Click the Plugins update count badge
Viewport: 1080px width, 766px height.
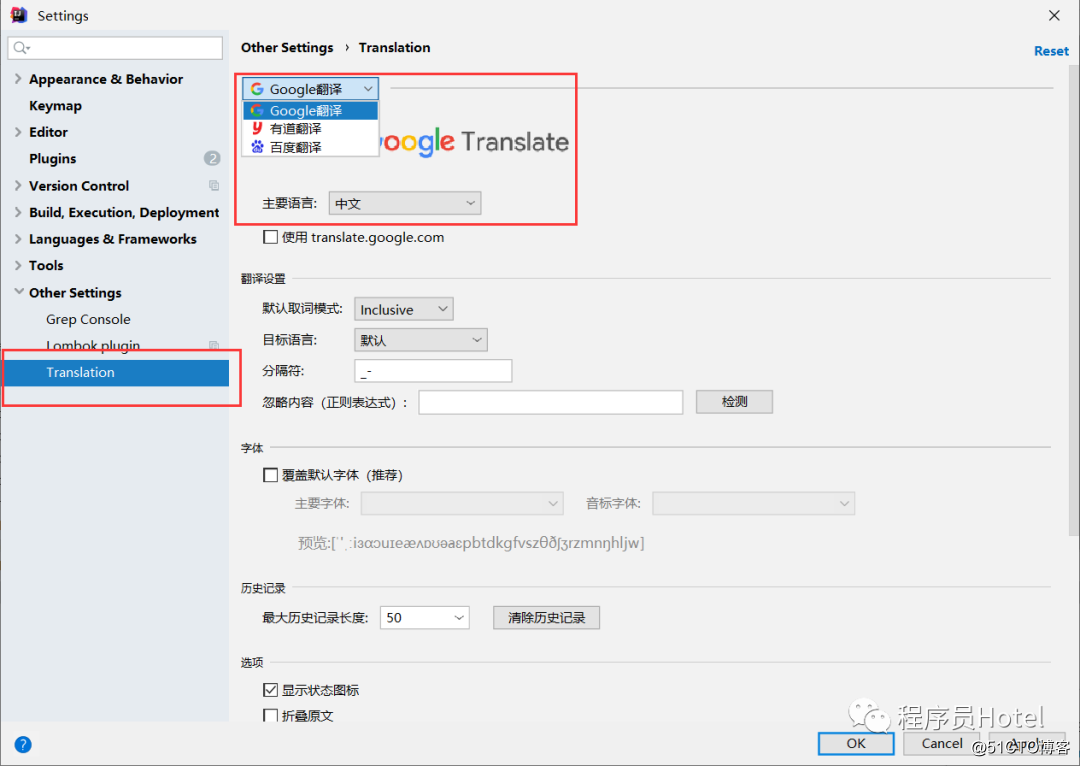[x=212, y=158]
